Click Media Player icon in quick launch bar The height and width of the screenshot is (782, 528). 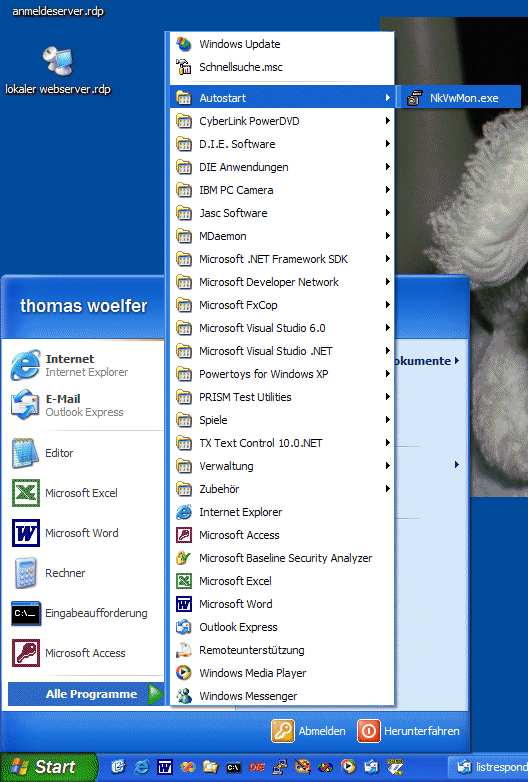pyautogui.click(x=349, y=767)
